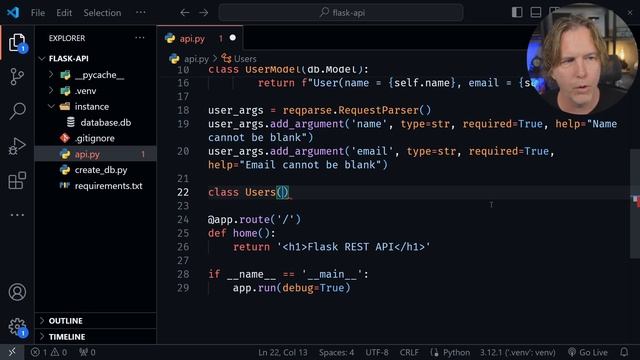
Task: Toggle the primary side bar layout icon
Action: [517, 12]
